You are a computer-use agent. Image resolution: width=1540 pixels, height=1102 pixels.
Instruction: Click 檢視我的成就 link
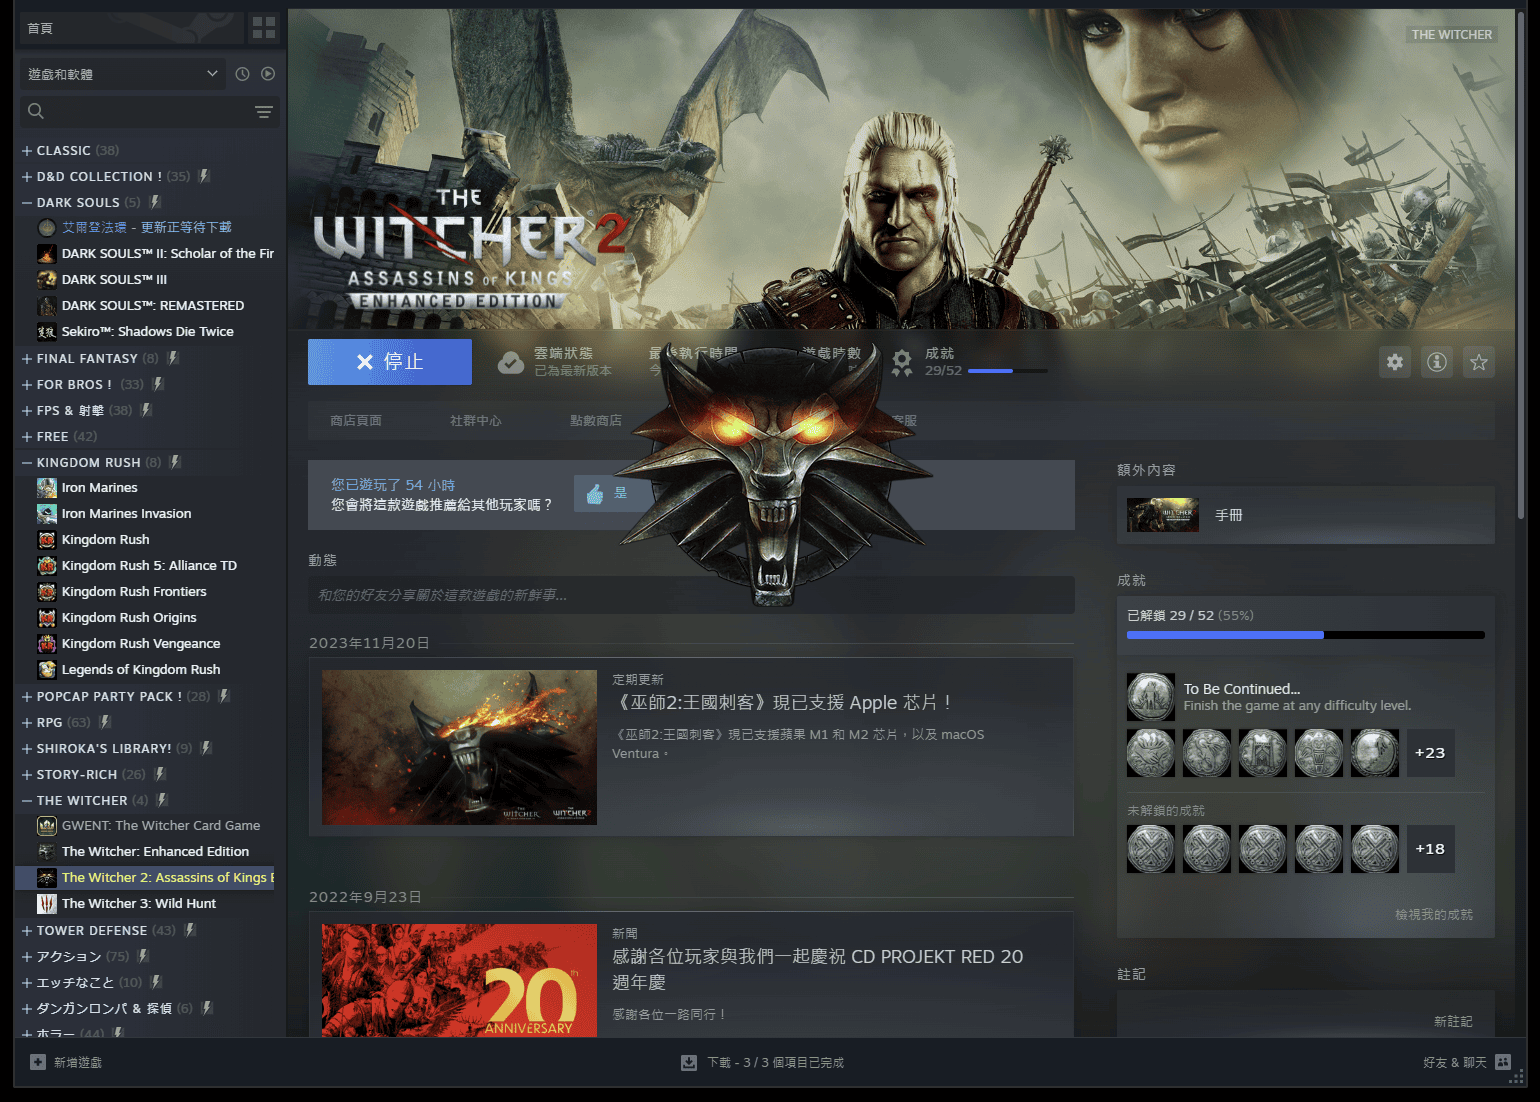tap(1434, 914)
